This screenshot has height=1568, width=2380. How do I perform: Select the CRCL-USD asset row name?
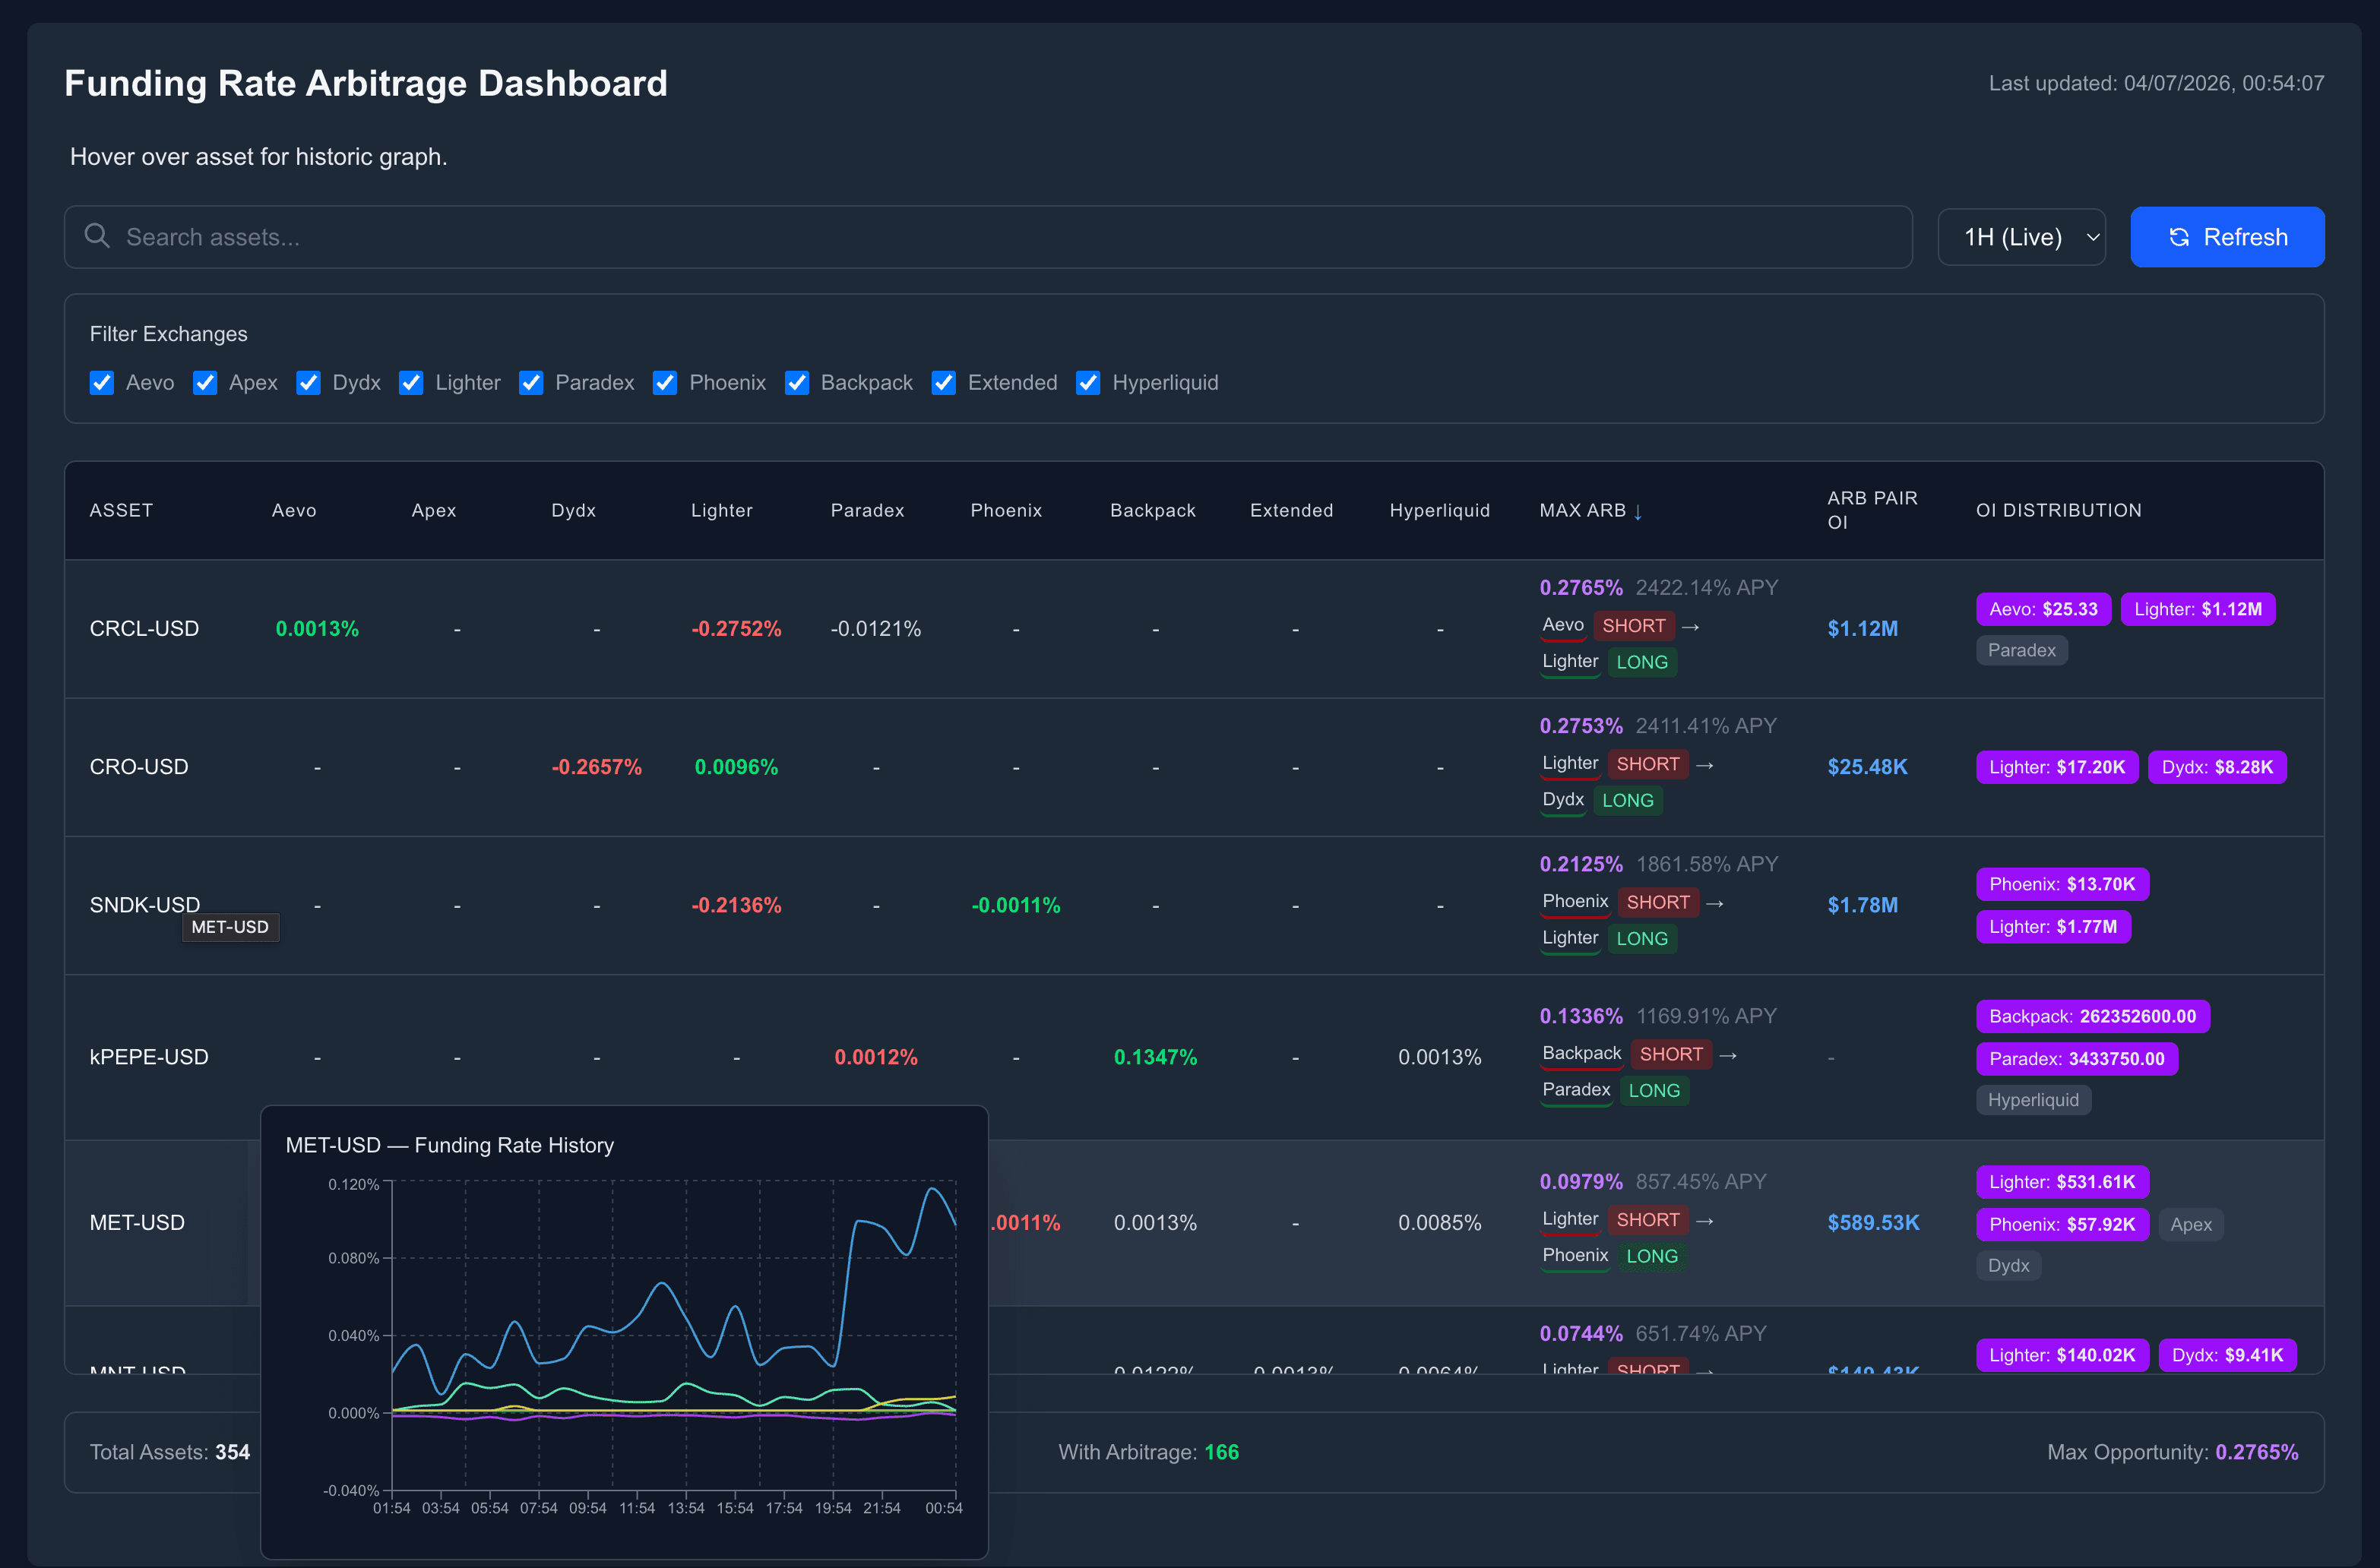click(144, 628)
